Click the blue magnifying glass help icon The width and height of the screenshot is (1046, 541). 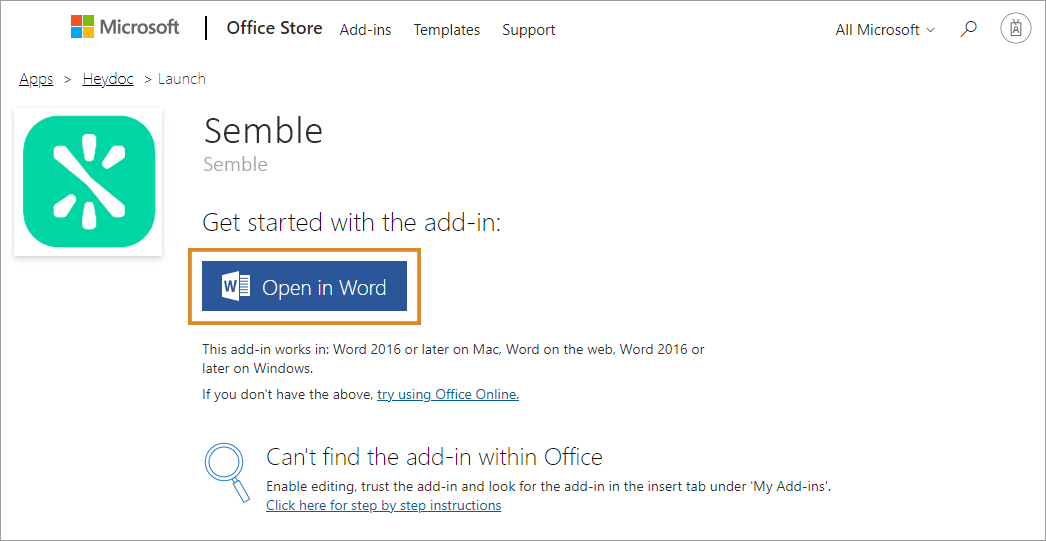tap(227, 472)
